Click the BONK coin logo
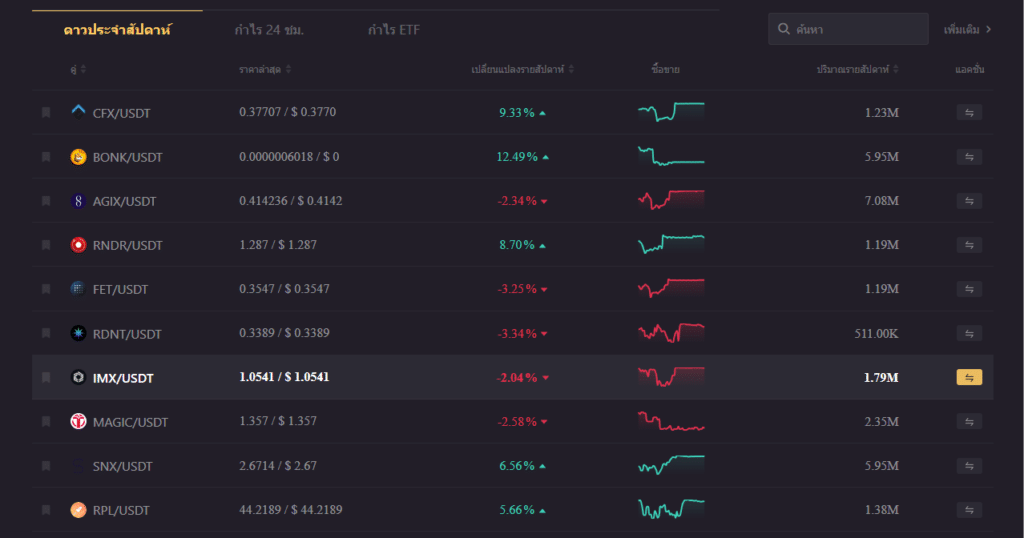 pos(78,157)
